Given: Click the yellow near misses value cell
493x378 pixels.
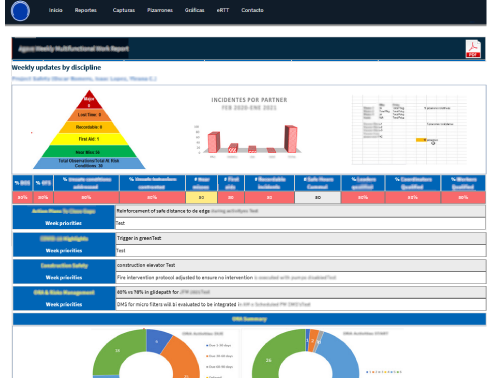Looking at the screenshot, I should coord(201,197).
